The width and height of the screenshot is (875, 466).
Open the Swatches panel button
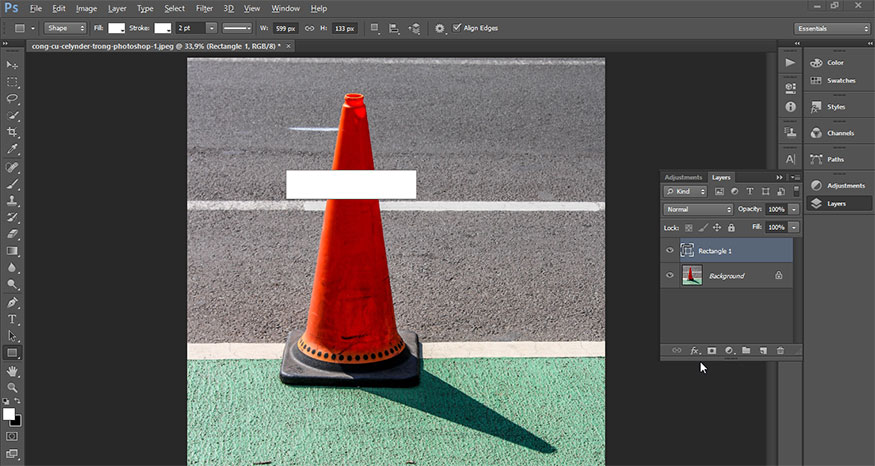835,80
